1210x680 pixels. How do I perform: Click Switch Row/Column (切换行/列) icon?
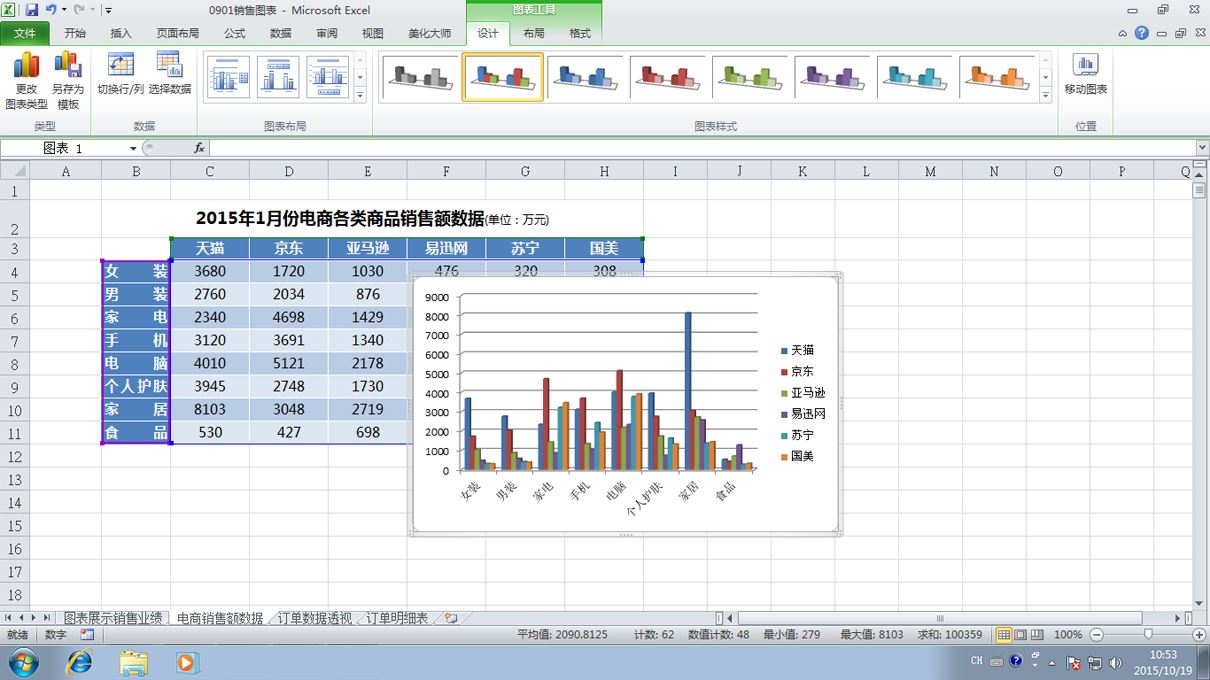[x=120, y=66]
